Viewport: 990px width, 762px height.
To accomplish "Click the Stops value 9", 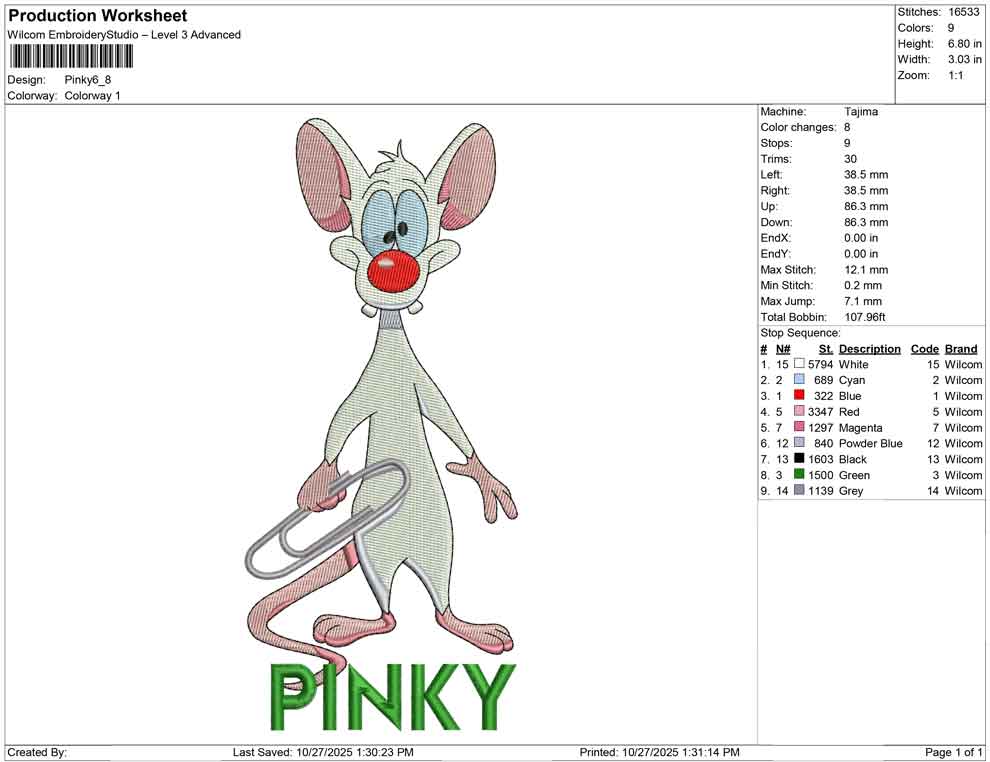I will (847, 143).
